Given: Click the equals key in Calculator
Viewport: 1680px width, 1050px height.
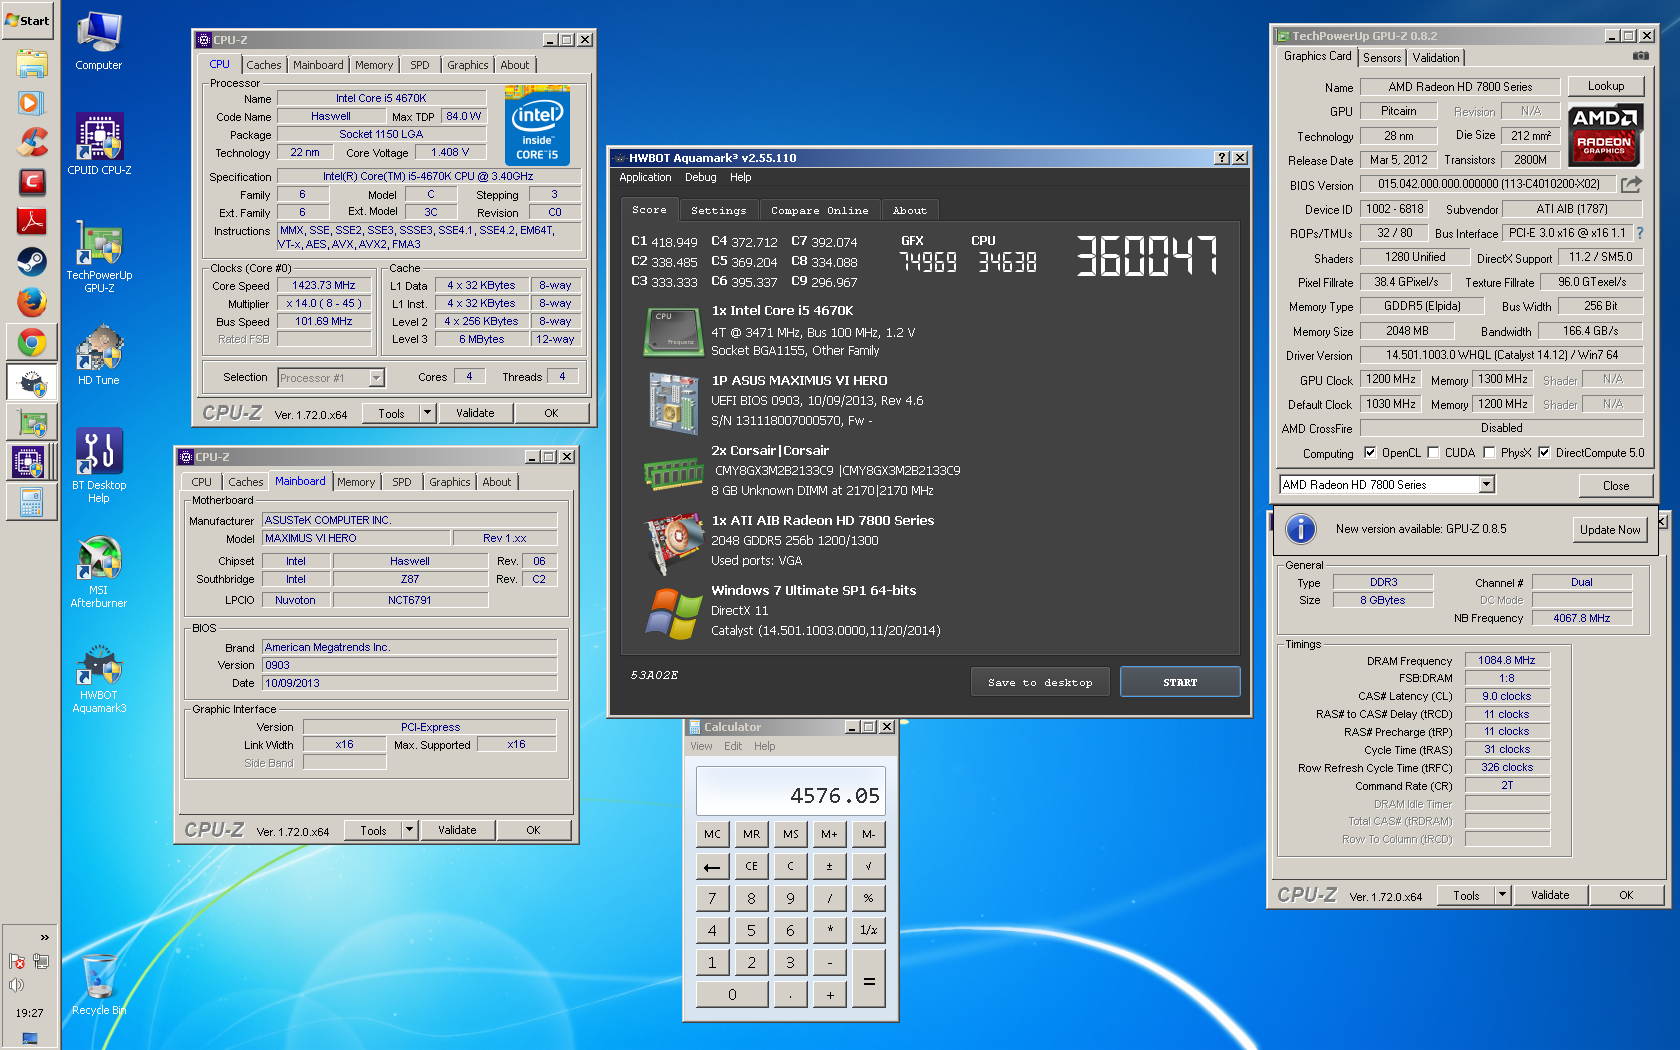Looking at the screenshot, I should point(868,979).
